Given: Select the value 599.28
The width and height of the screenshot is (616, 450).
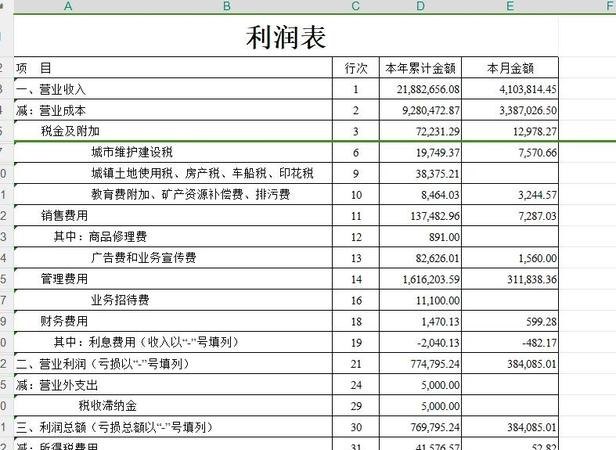Looking at the screenshot, I should [x=541, y=322].
